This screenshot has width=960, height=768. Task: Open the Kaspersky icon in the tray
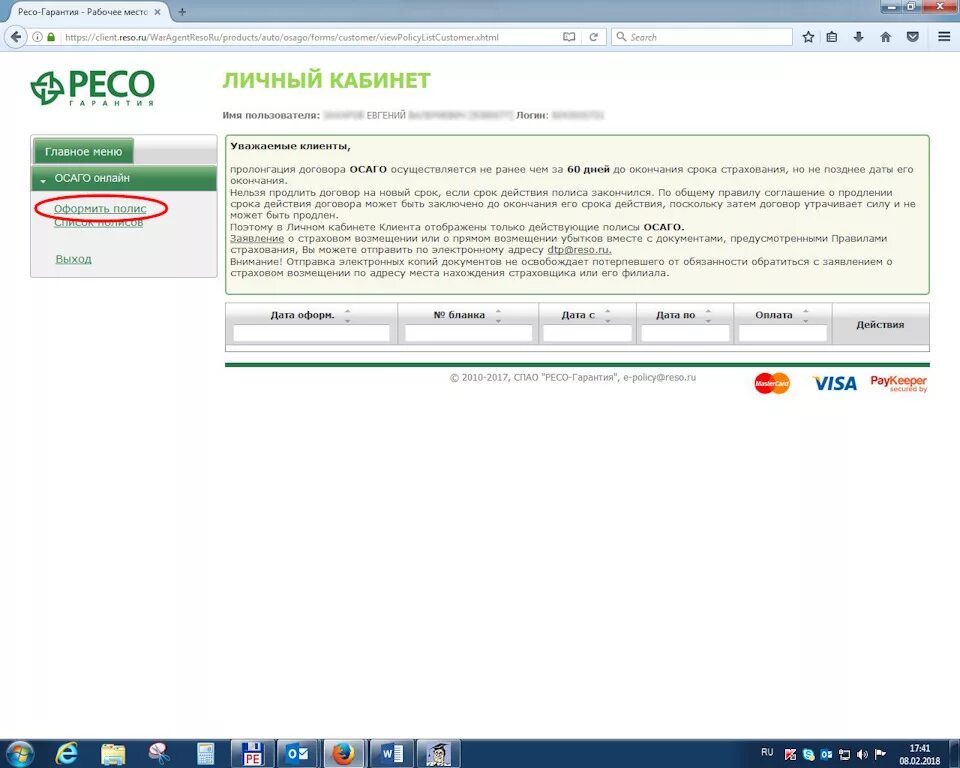point(791,755)
